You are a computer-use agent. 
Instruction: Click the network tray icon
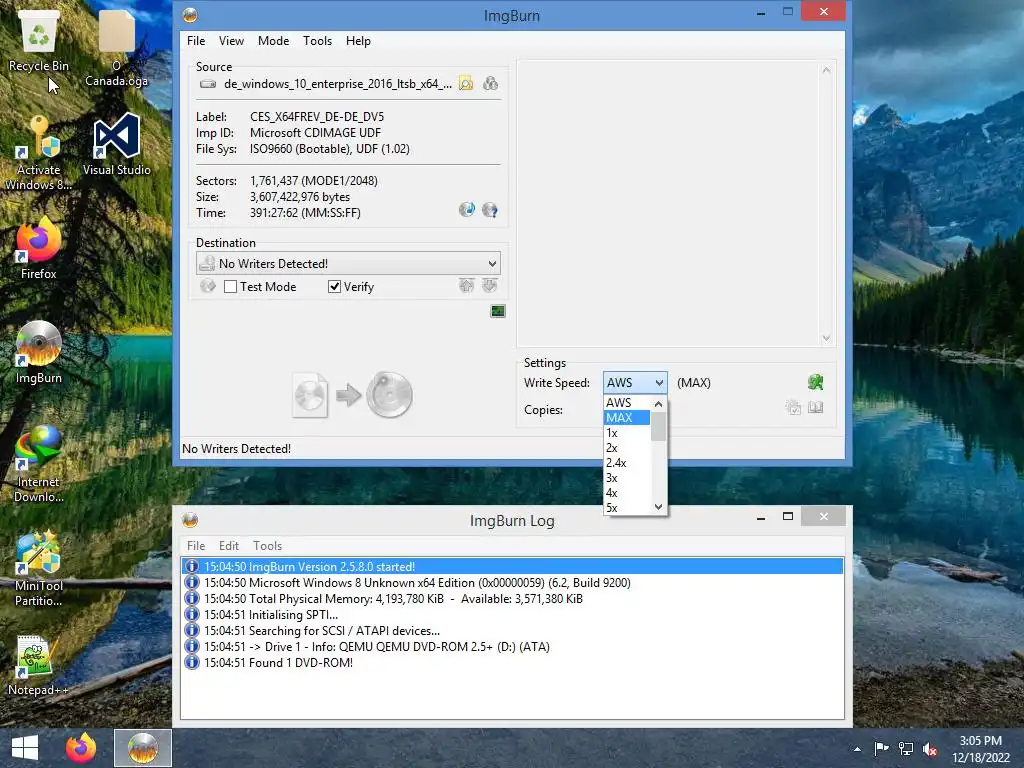[906, 749]
